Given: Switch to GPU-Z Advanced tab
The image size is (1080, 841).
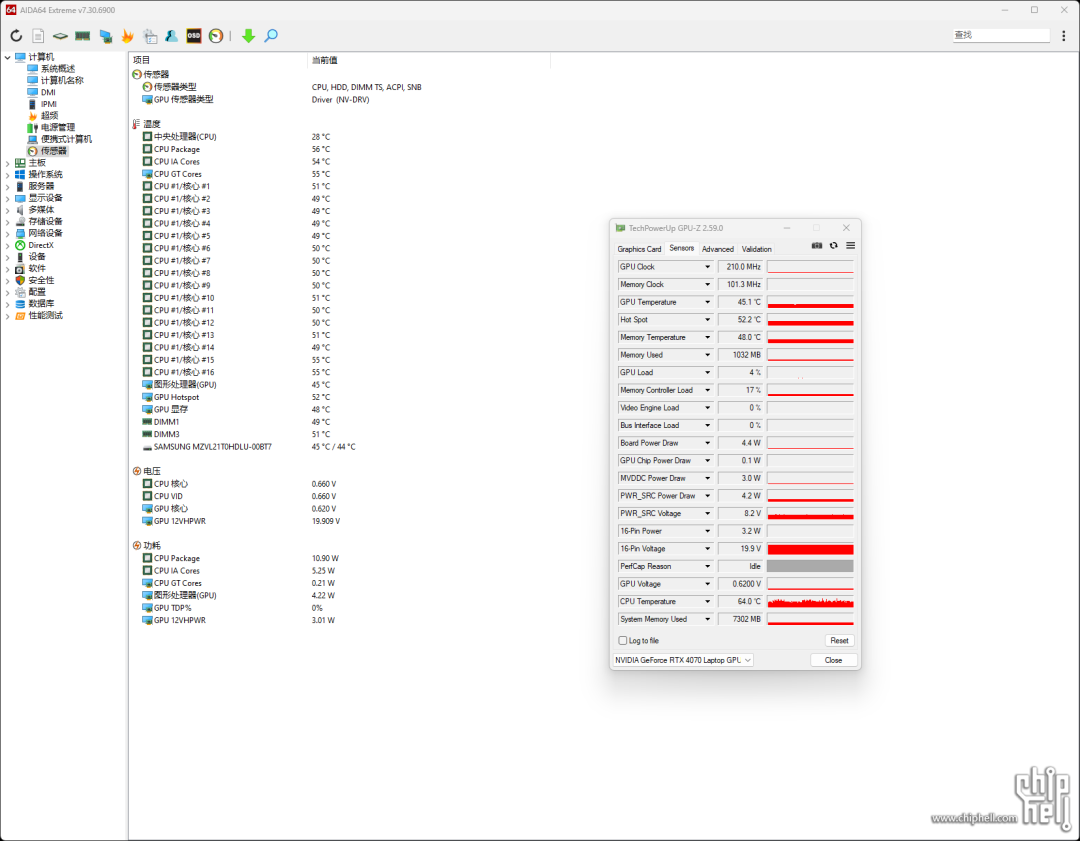Looking at the screenshot, I should coord(718,249).
